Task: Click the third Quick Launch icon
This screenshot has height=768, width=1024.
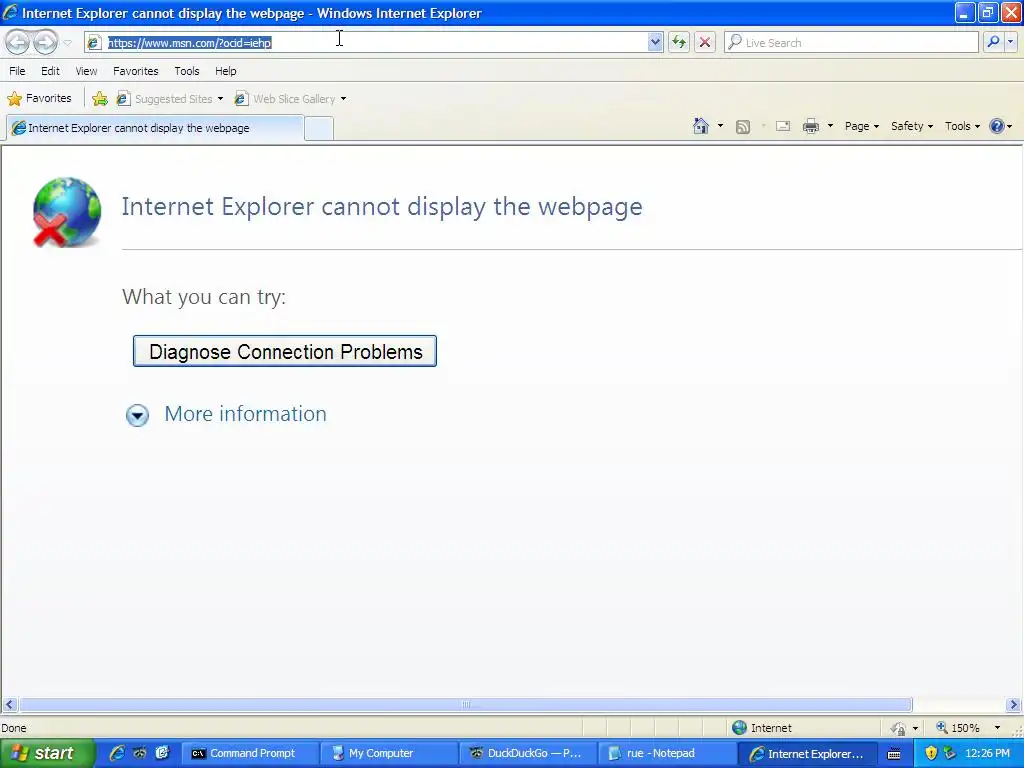Action: [162, 753]
